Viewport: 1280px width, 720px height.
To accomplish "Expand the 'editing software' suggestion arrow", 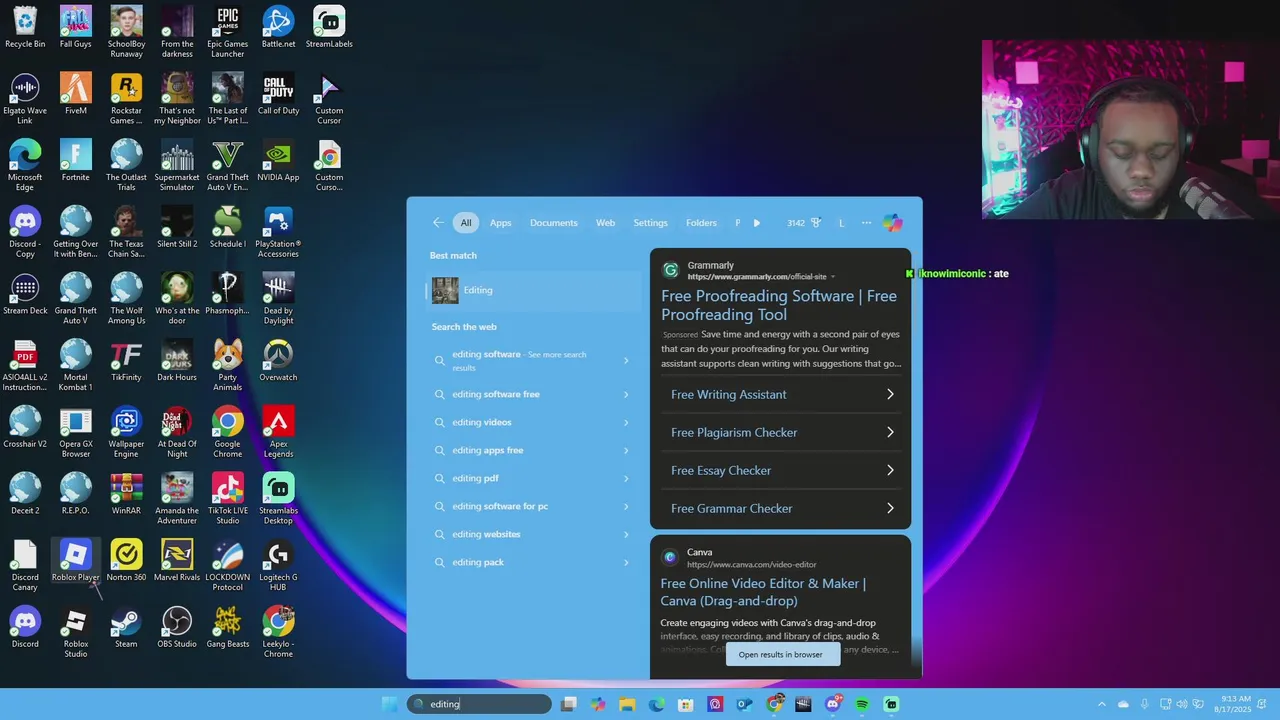I will tap(626, 361).
